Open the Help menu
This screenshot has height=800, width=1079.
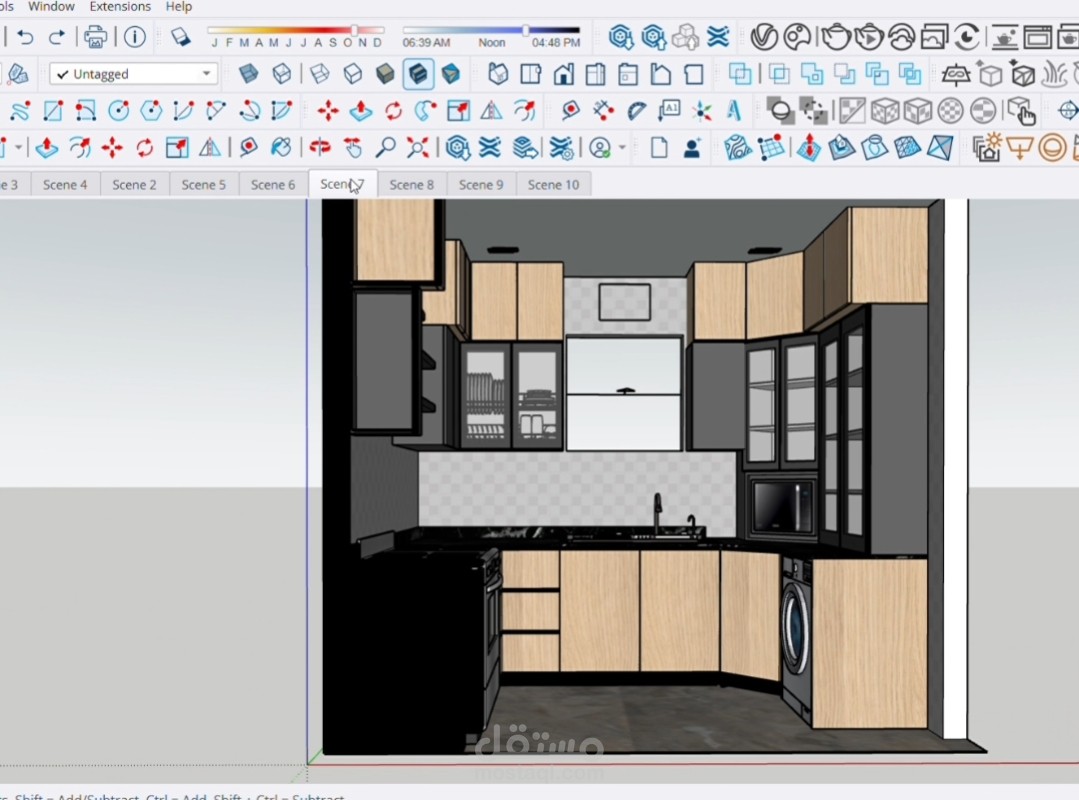[179, 6]
